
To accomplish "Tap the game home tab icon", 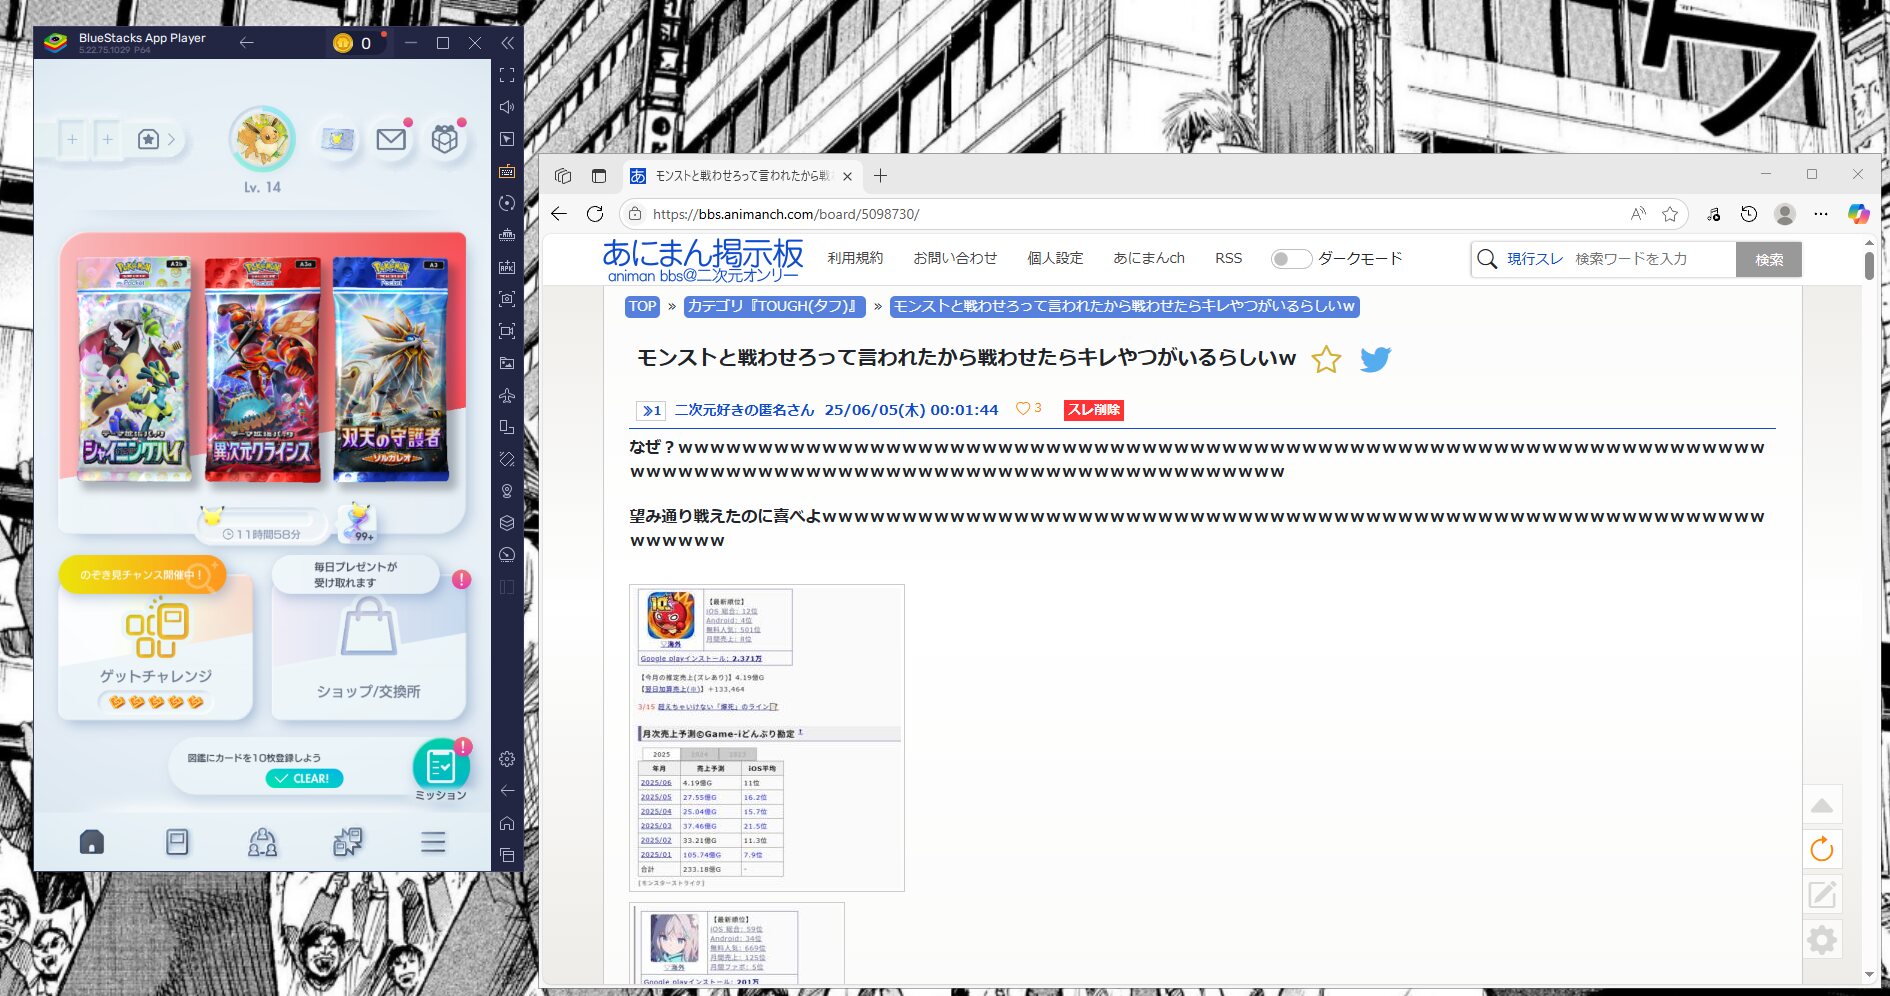I will [x=92, y=842].
